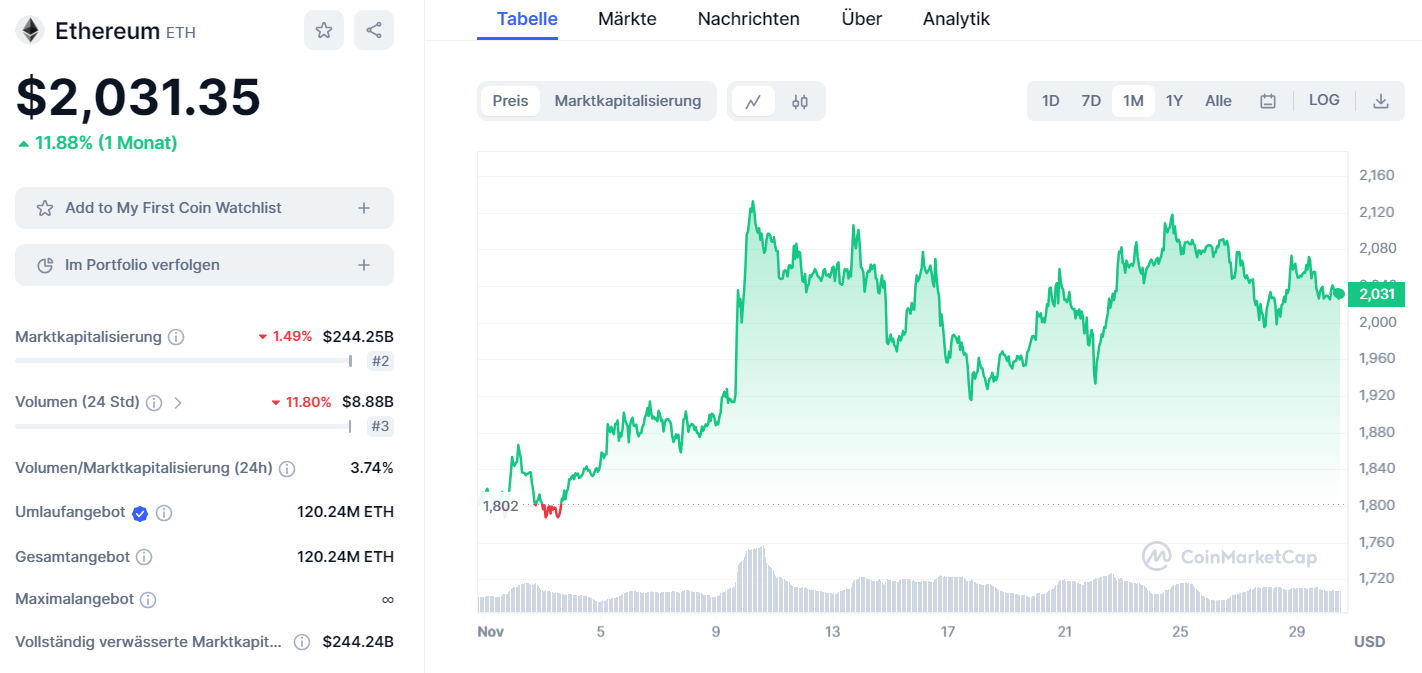This screenshot has width=1422, height=673.
Task: Click Im Portfolio verfolgen button
Action: coord(204,265)
